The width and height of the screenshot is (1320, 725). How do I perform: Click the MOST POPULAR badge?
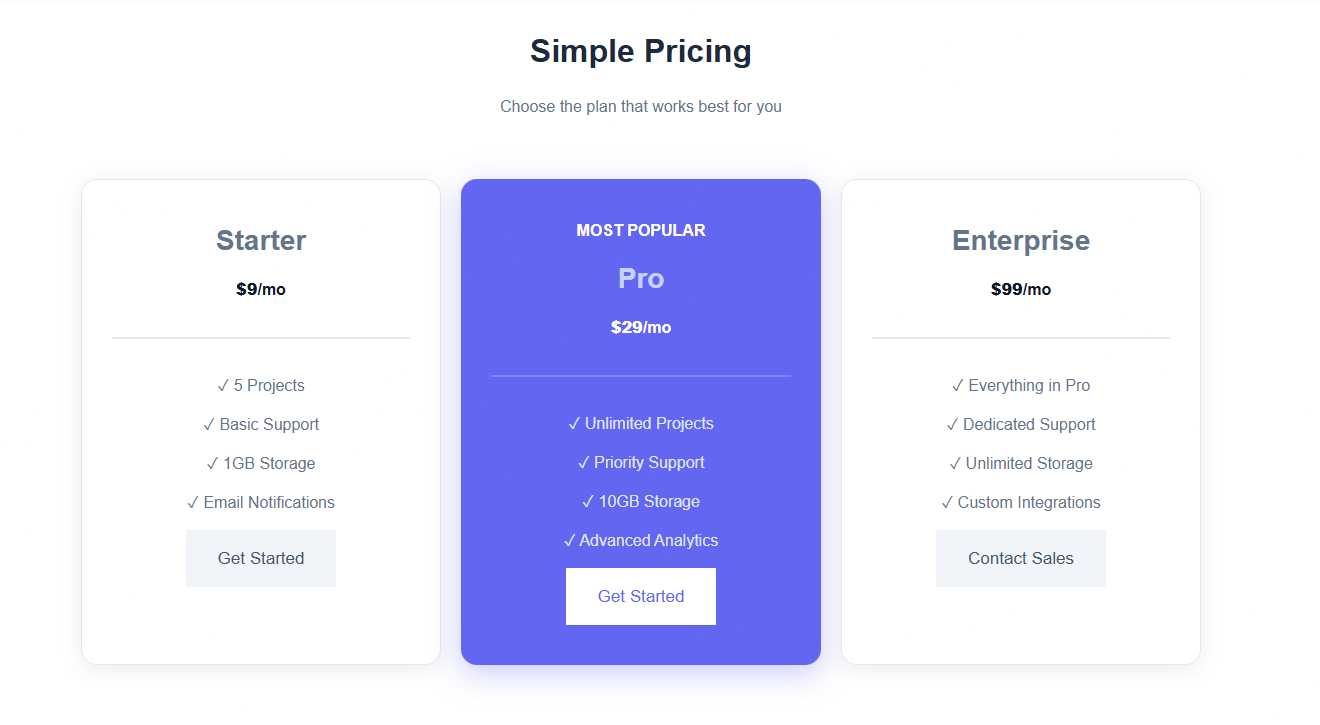pyautogui.click(x=641, y=230)
